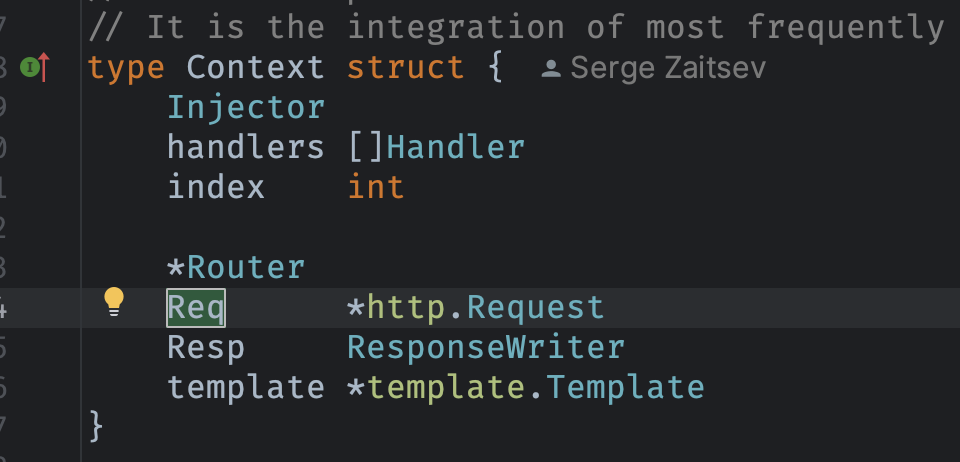Click the green implements gutter icon

tap(29, 66)
